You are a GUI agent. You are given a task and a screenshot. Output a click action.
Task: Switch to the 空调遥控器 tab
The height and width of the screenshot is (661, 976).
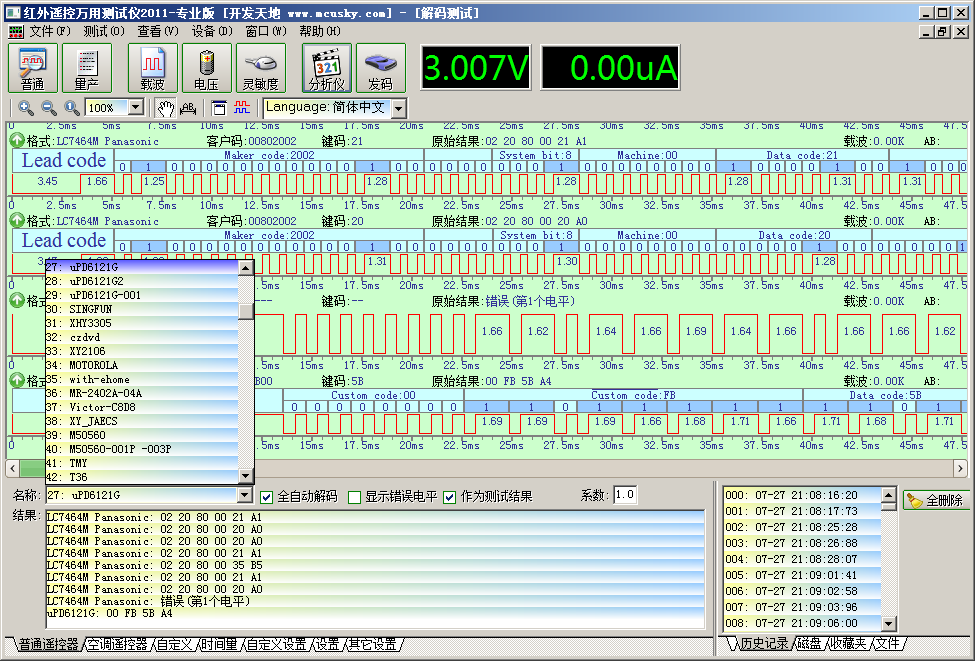click(116, 645)
